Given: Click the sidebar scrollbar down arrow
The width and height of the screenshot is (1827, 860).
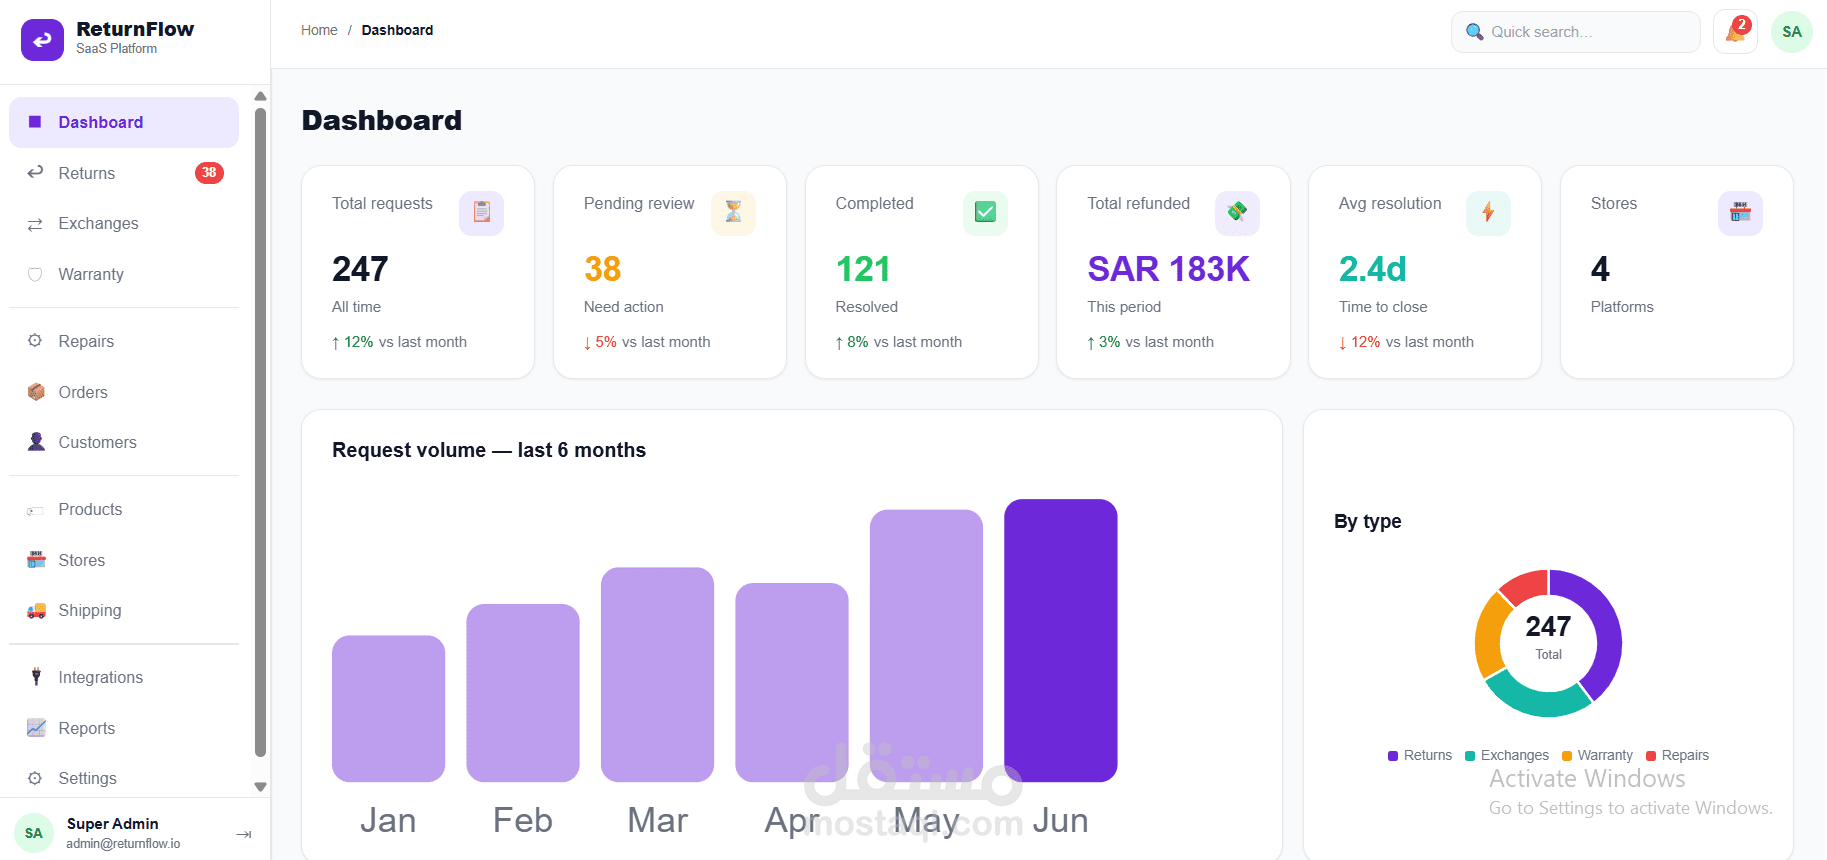Looking at the screenshot, I should 260,787.
